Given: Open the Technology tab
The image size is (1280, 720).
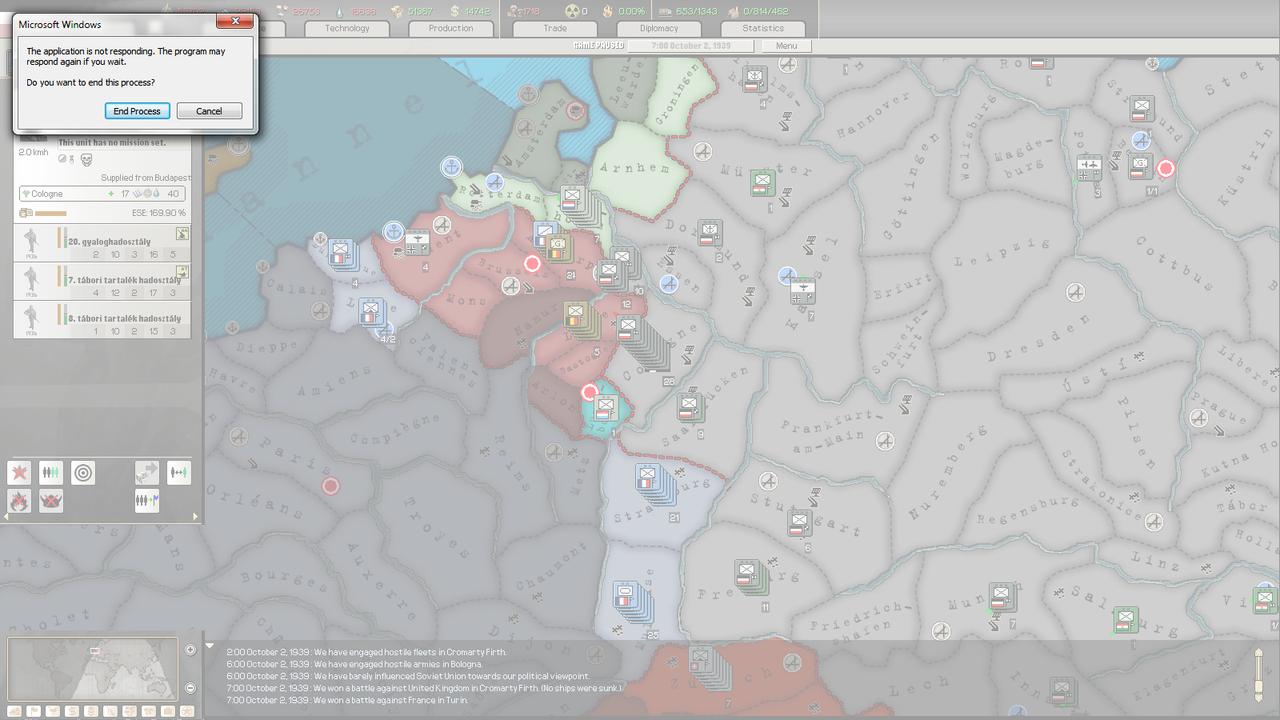Looking at the screenshot, I should pos(348,28).
